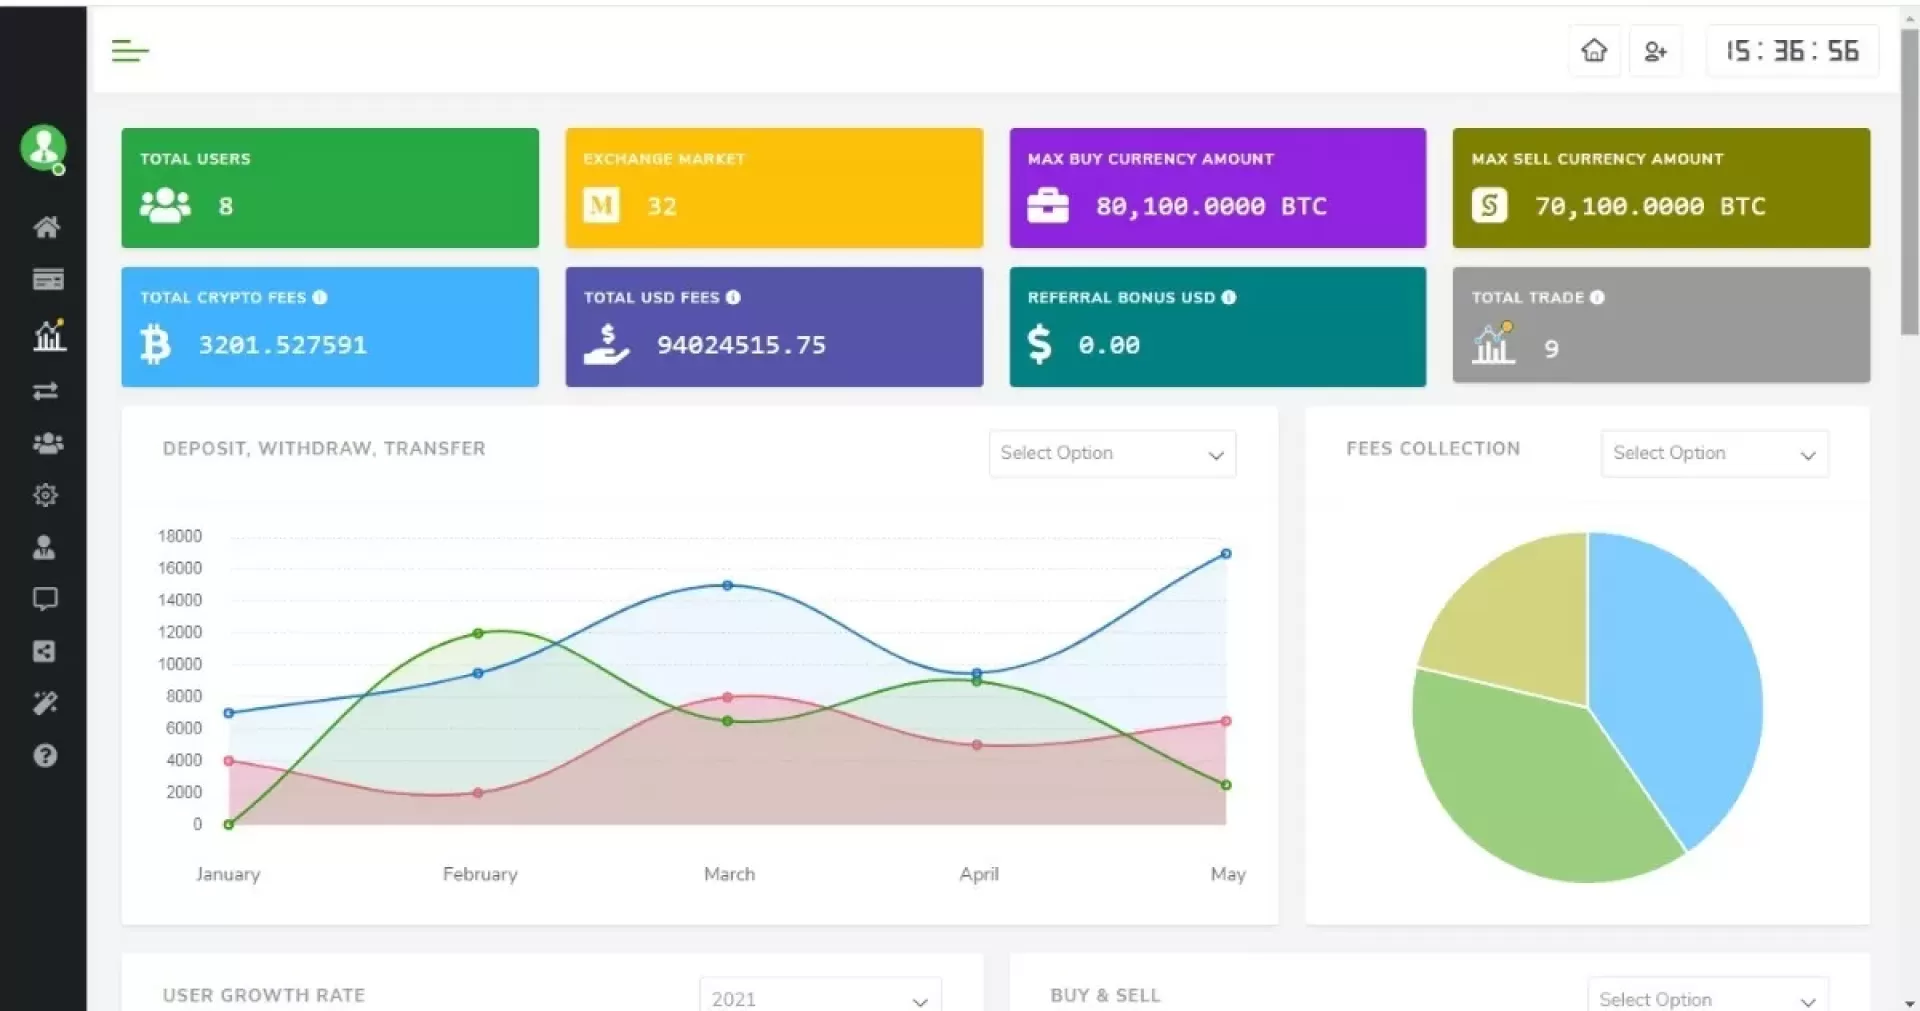Click the home button in top bar
The image size is (1920, 1011).
(1594, 51)
